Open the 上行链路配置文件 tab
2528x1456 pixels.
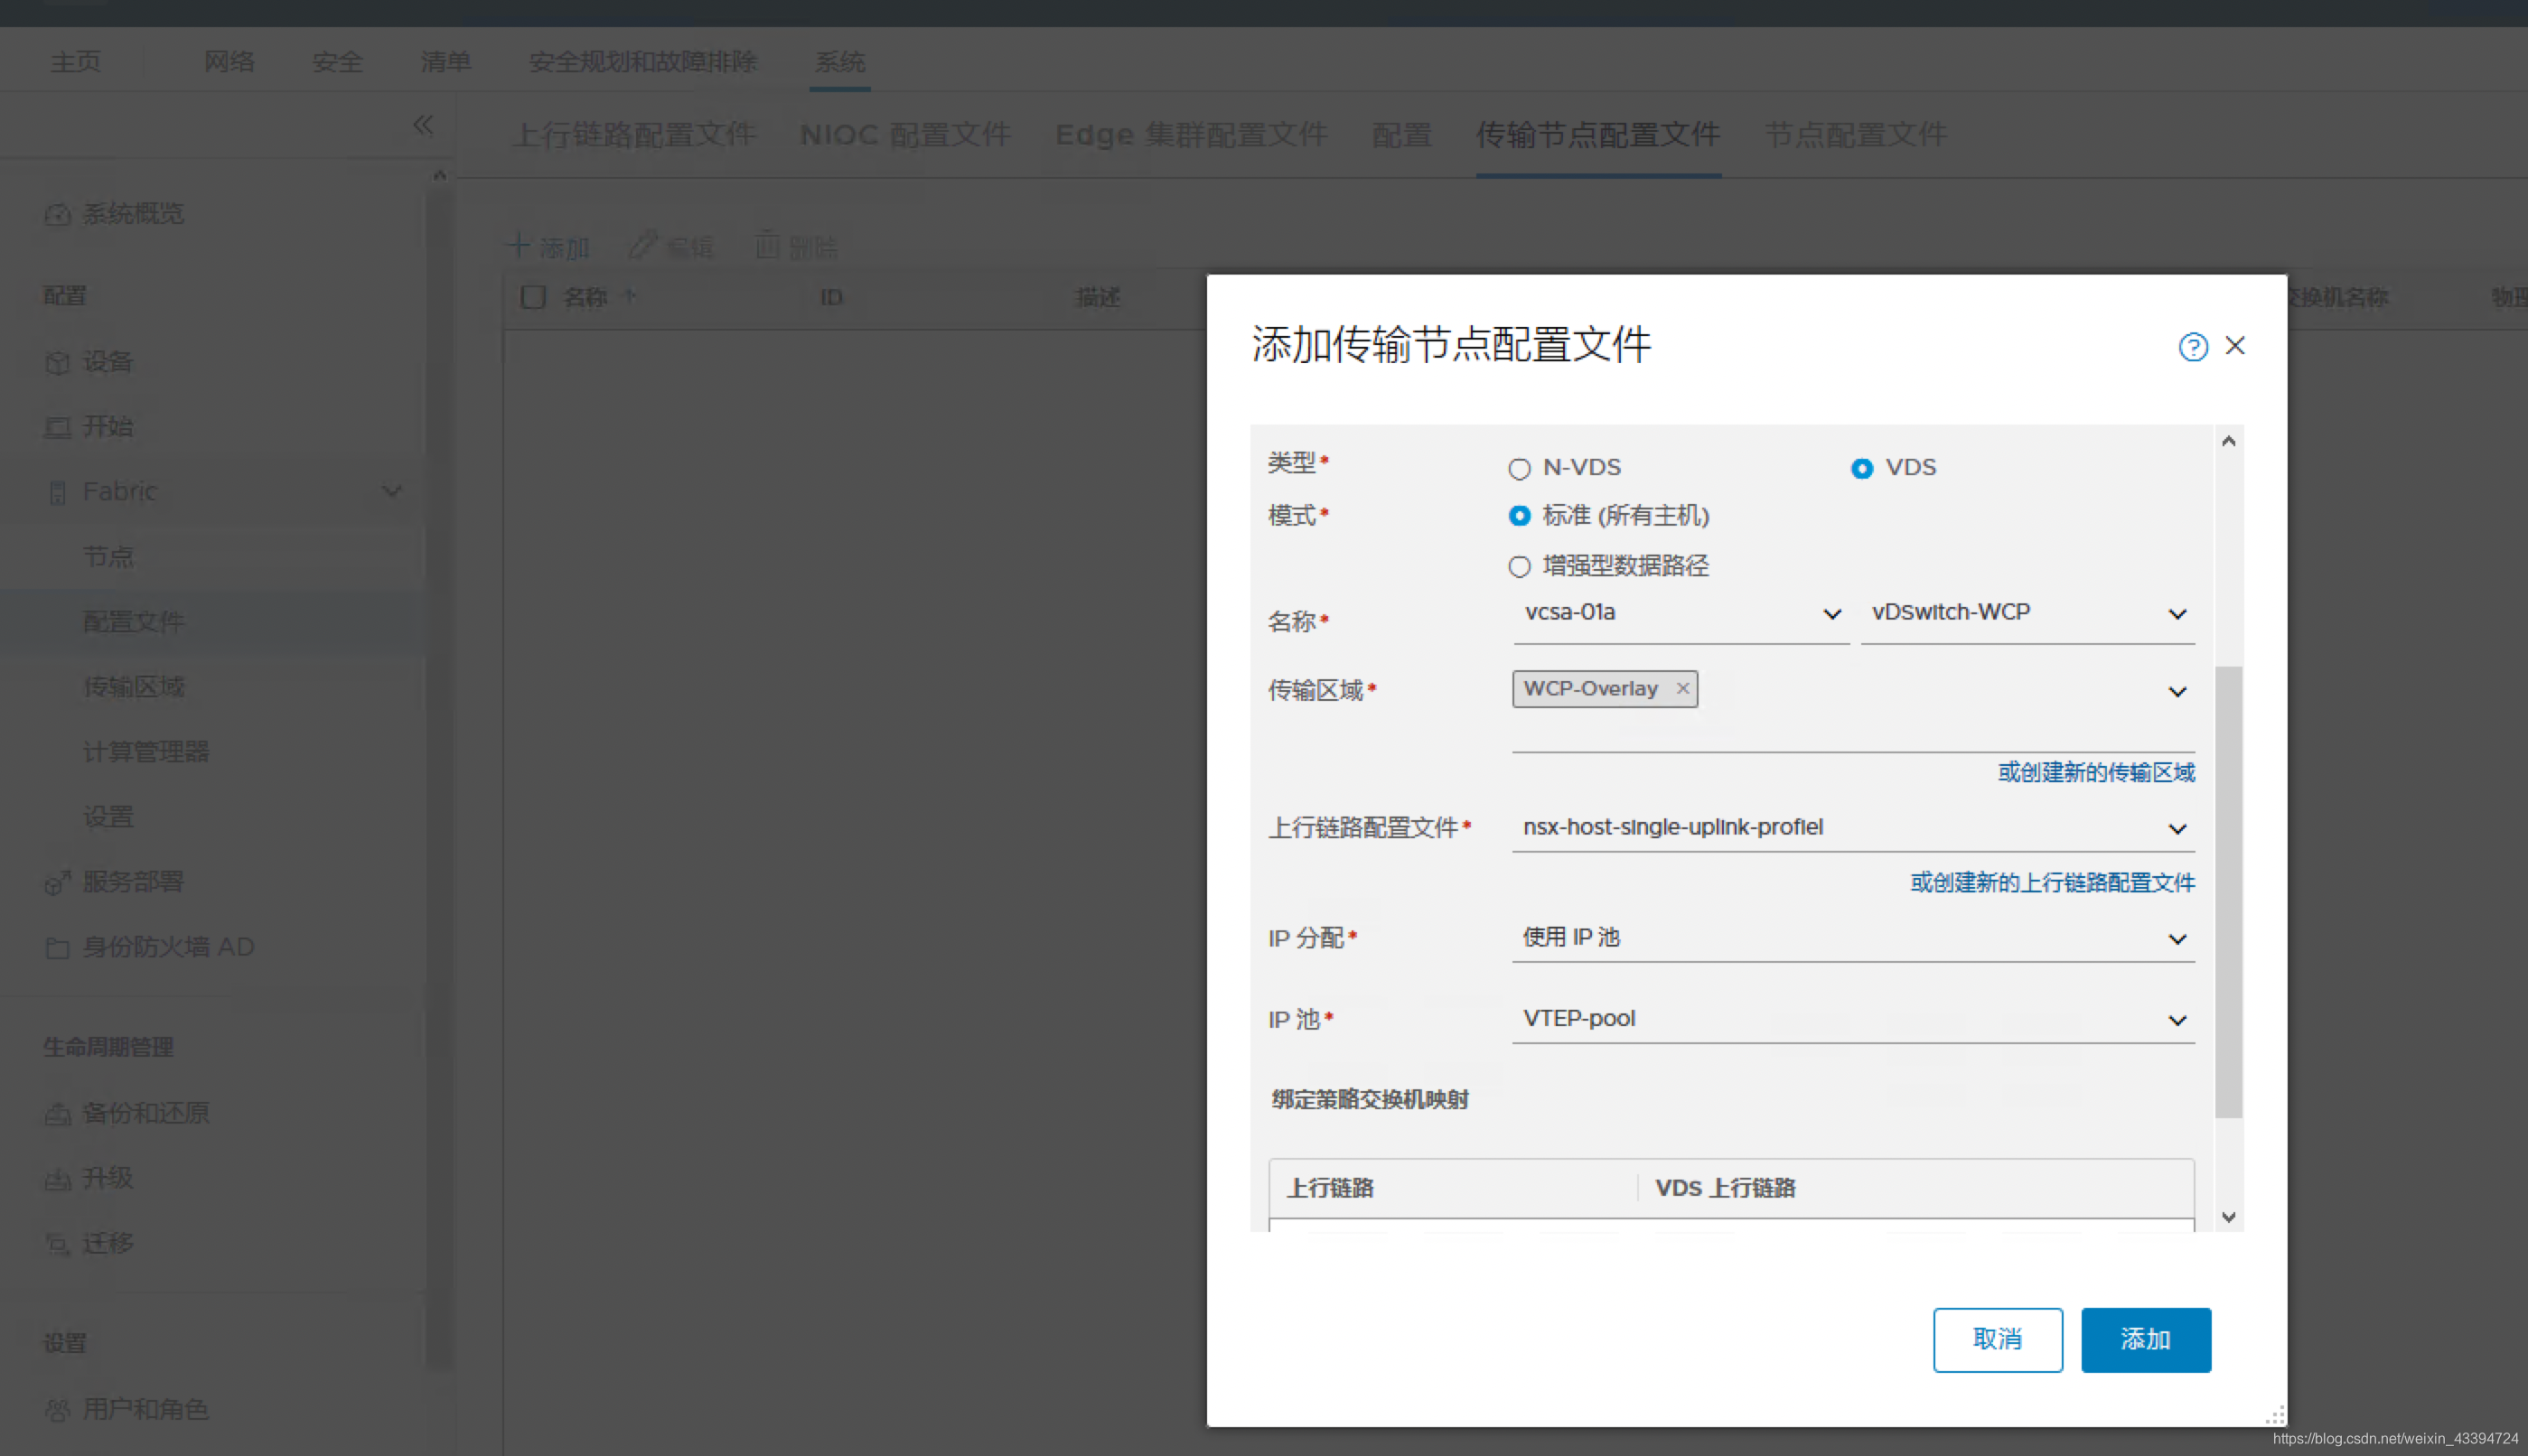click(634, 135)
